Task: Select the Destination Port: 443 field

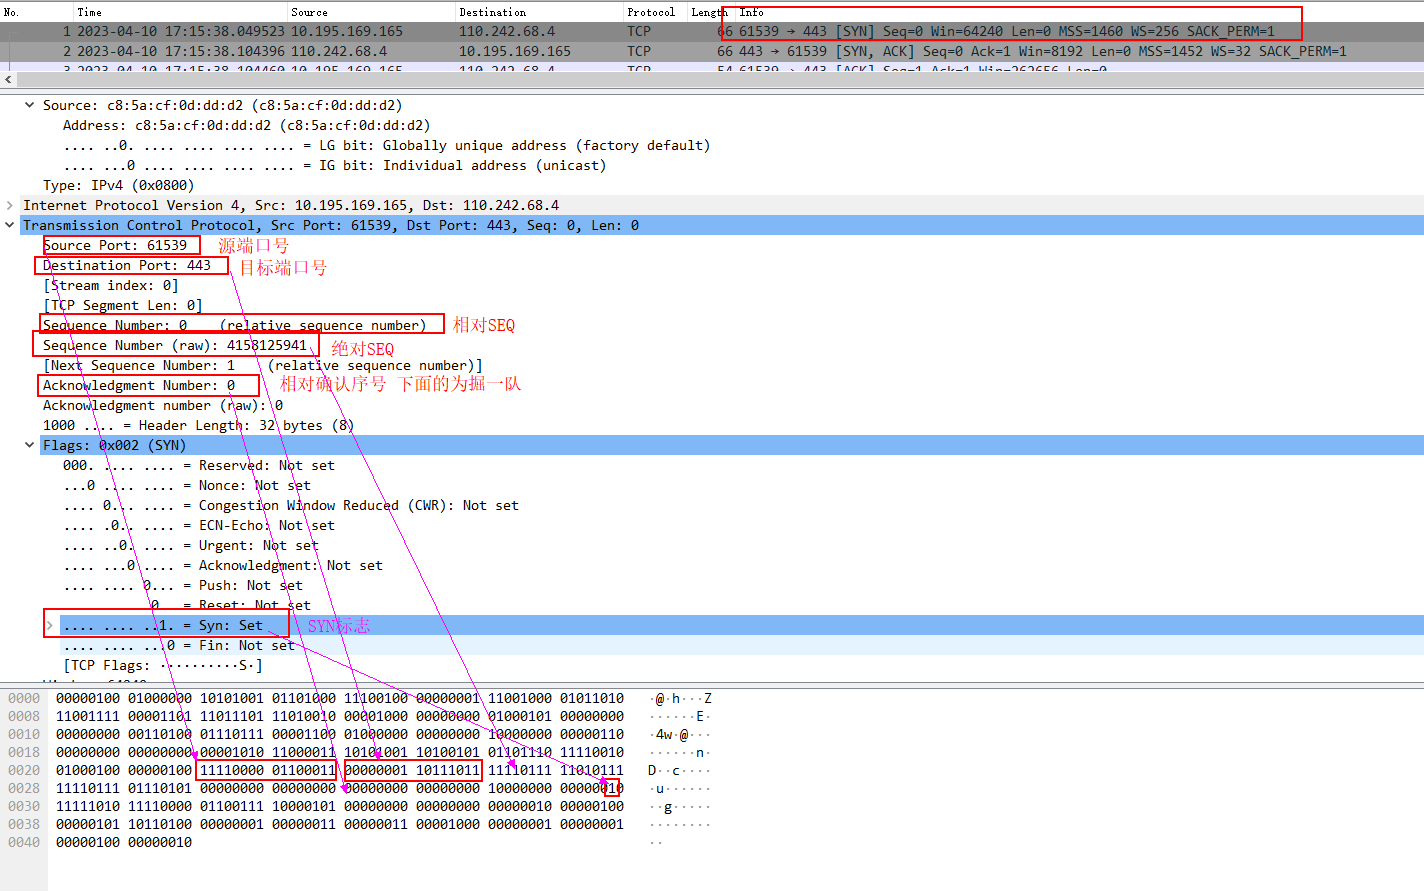Action: pos(127,265)
